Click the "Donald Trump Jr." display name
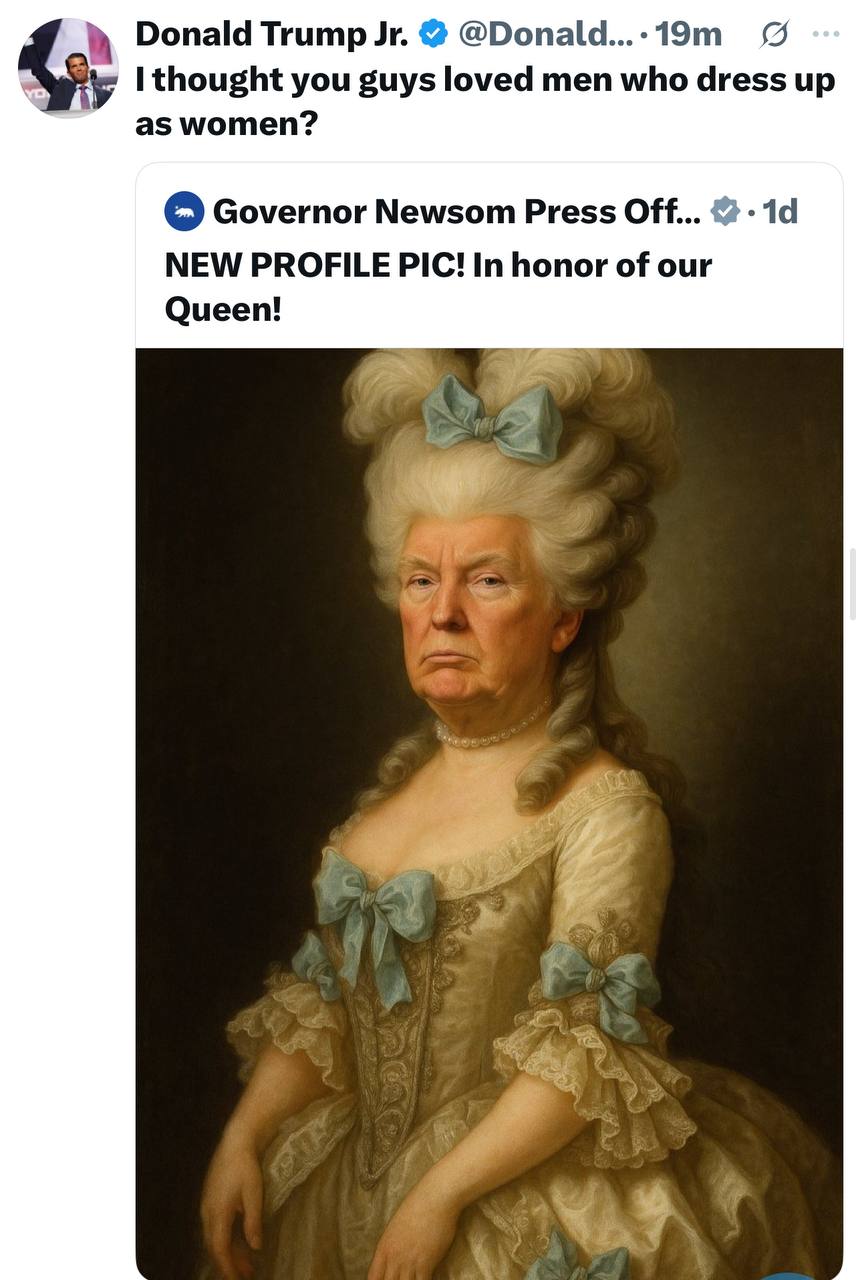Viewport: 862px width, 1280px height. (272, 34)
